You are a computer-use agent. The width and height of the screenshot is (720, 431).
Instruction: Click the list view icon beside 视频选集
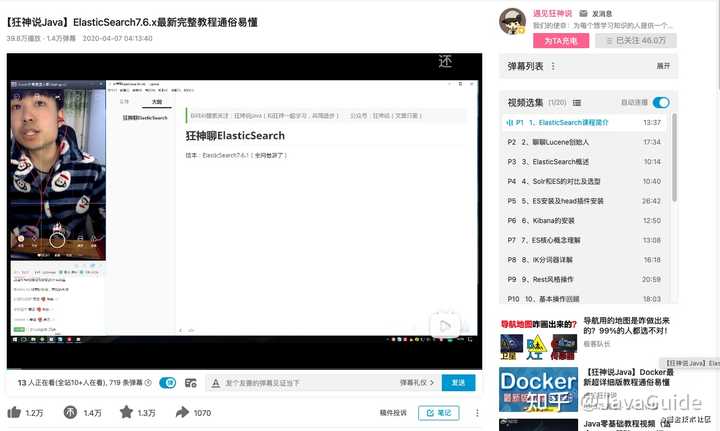577,103
